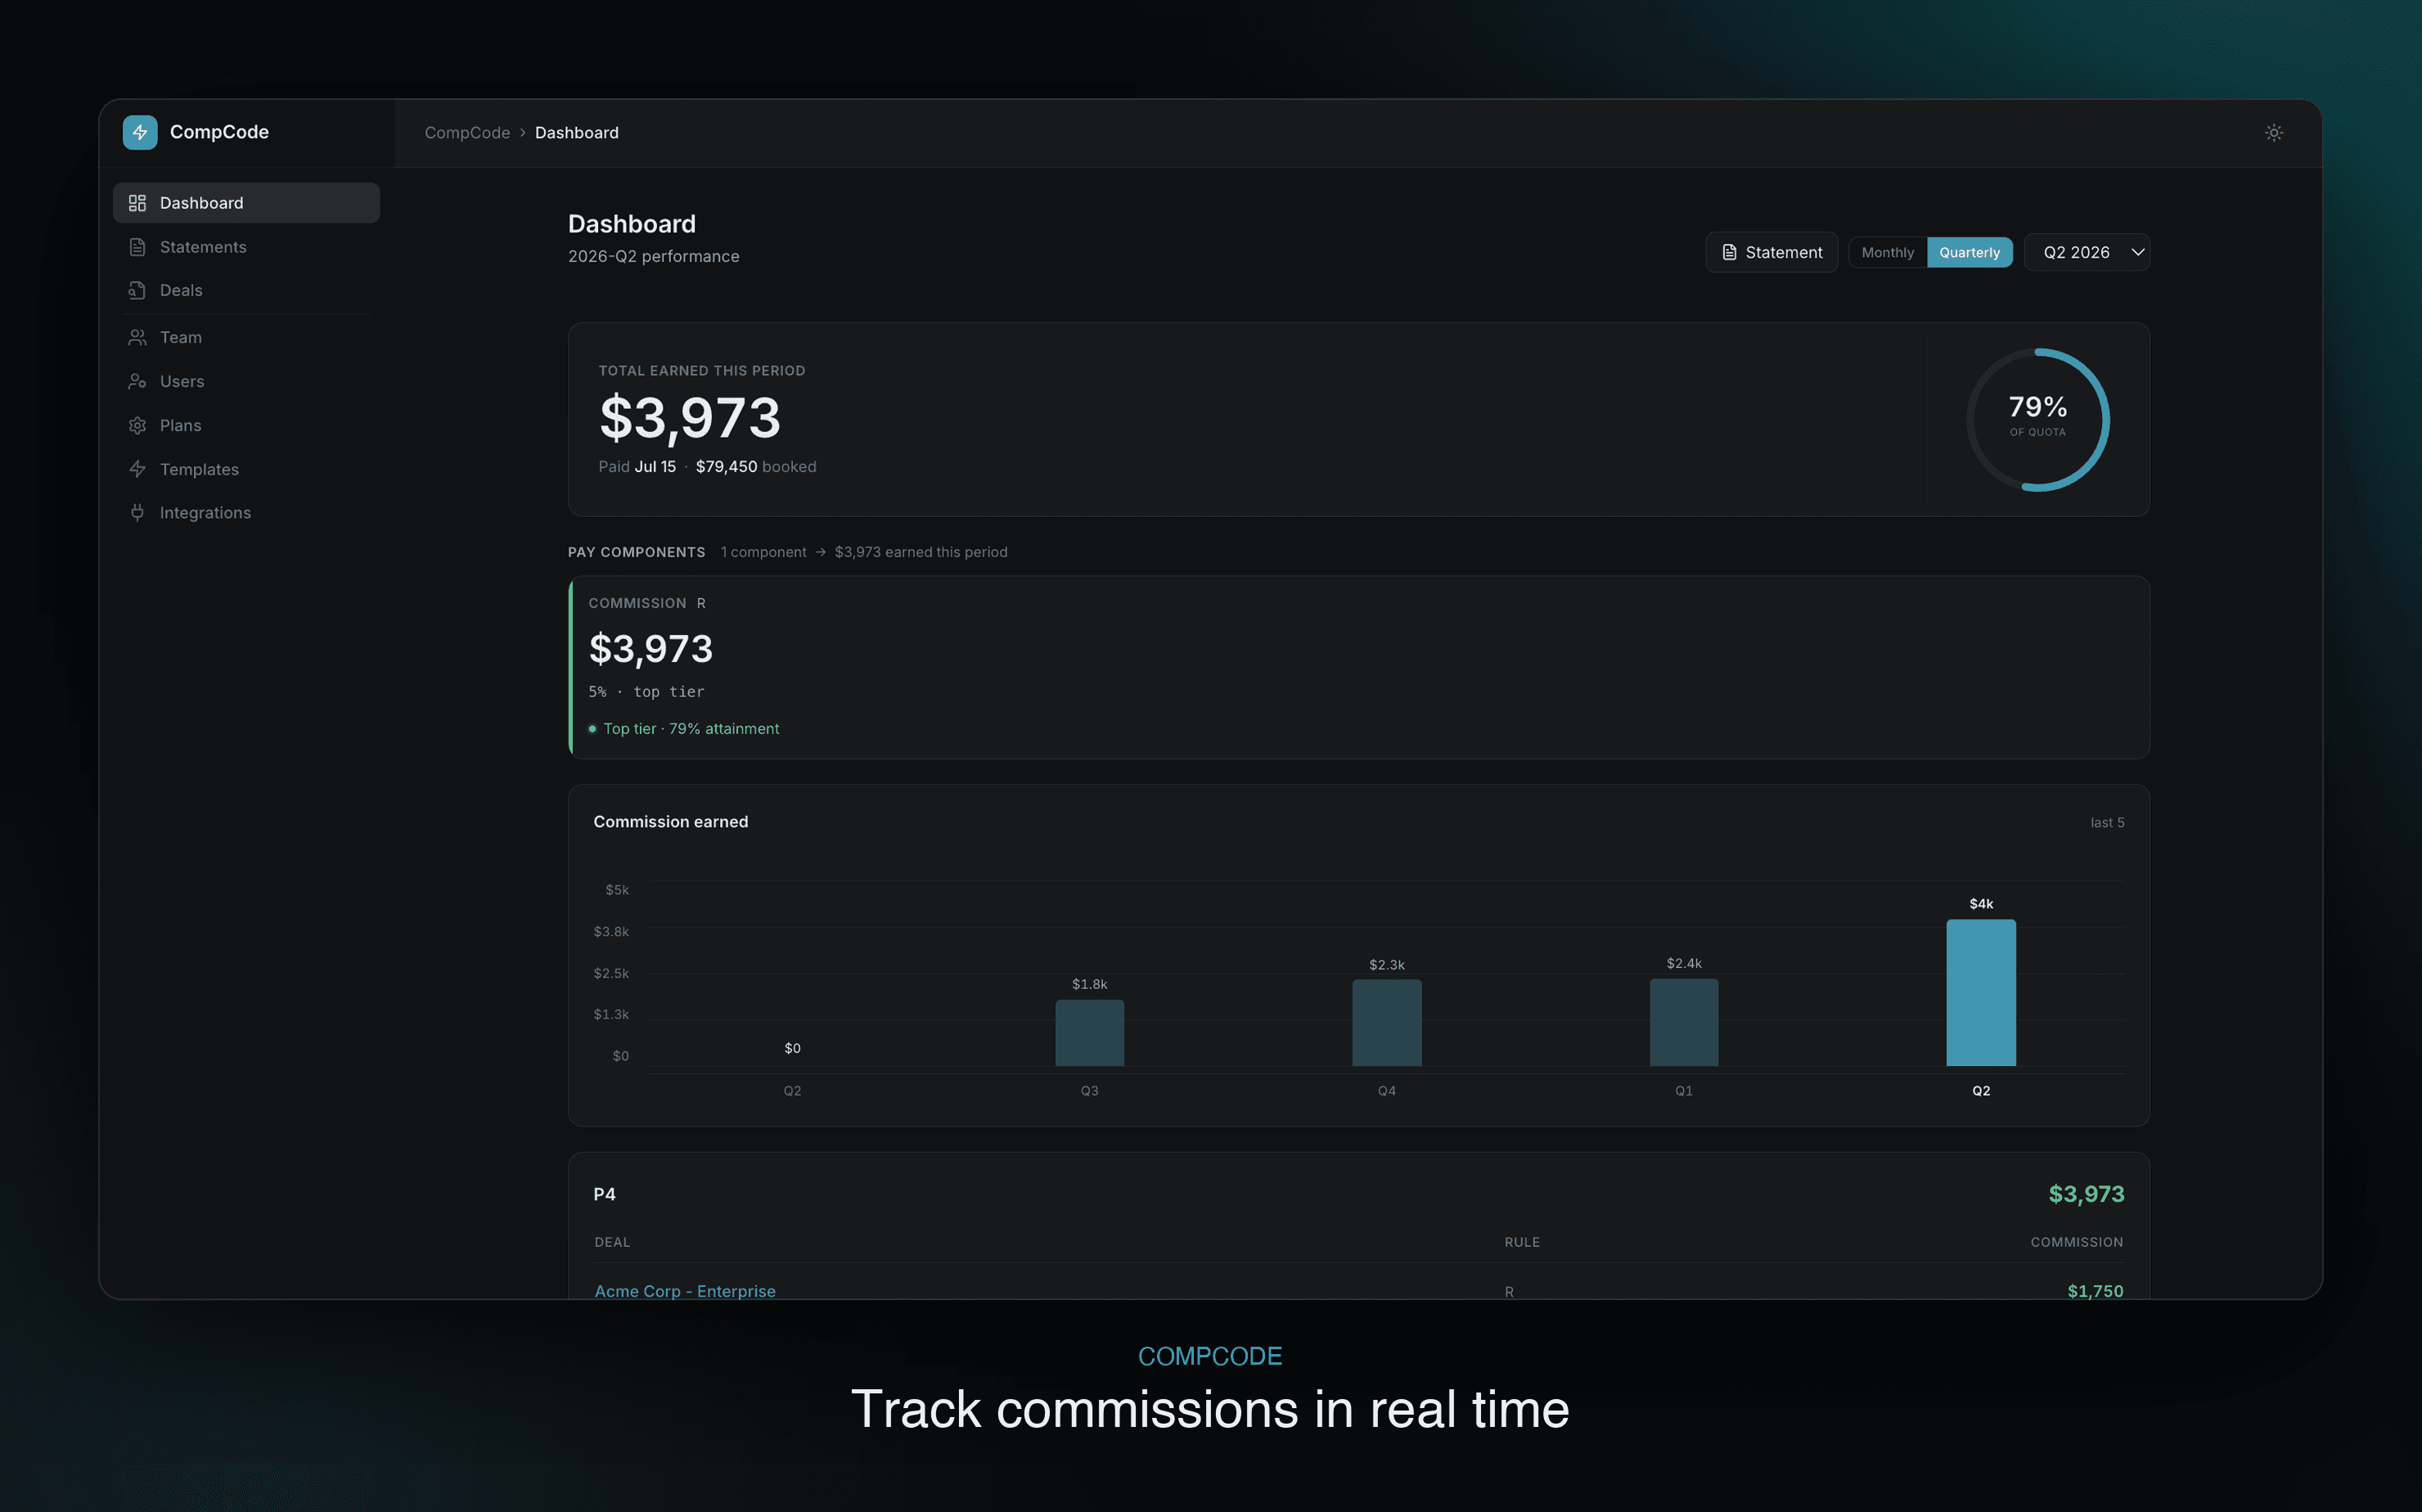Image resolution: width=2422 pixels, height=1512 pixels.
Task: Click the CompCode lightning logo icon
Action: click(140, 132)
